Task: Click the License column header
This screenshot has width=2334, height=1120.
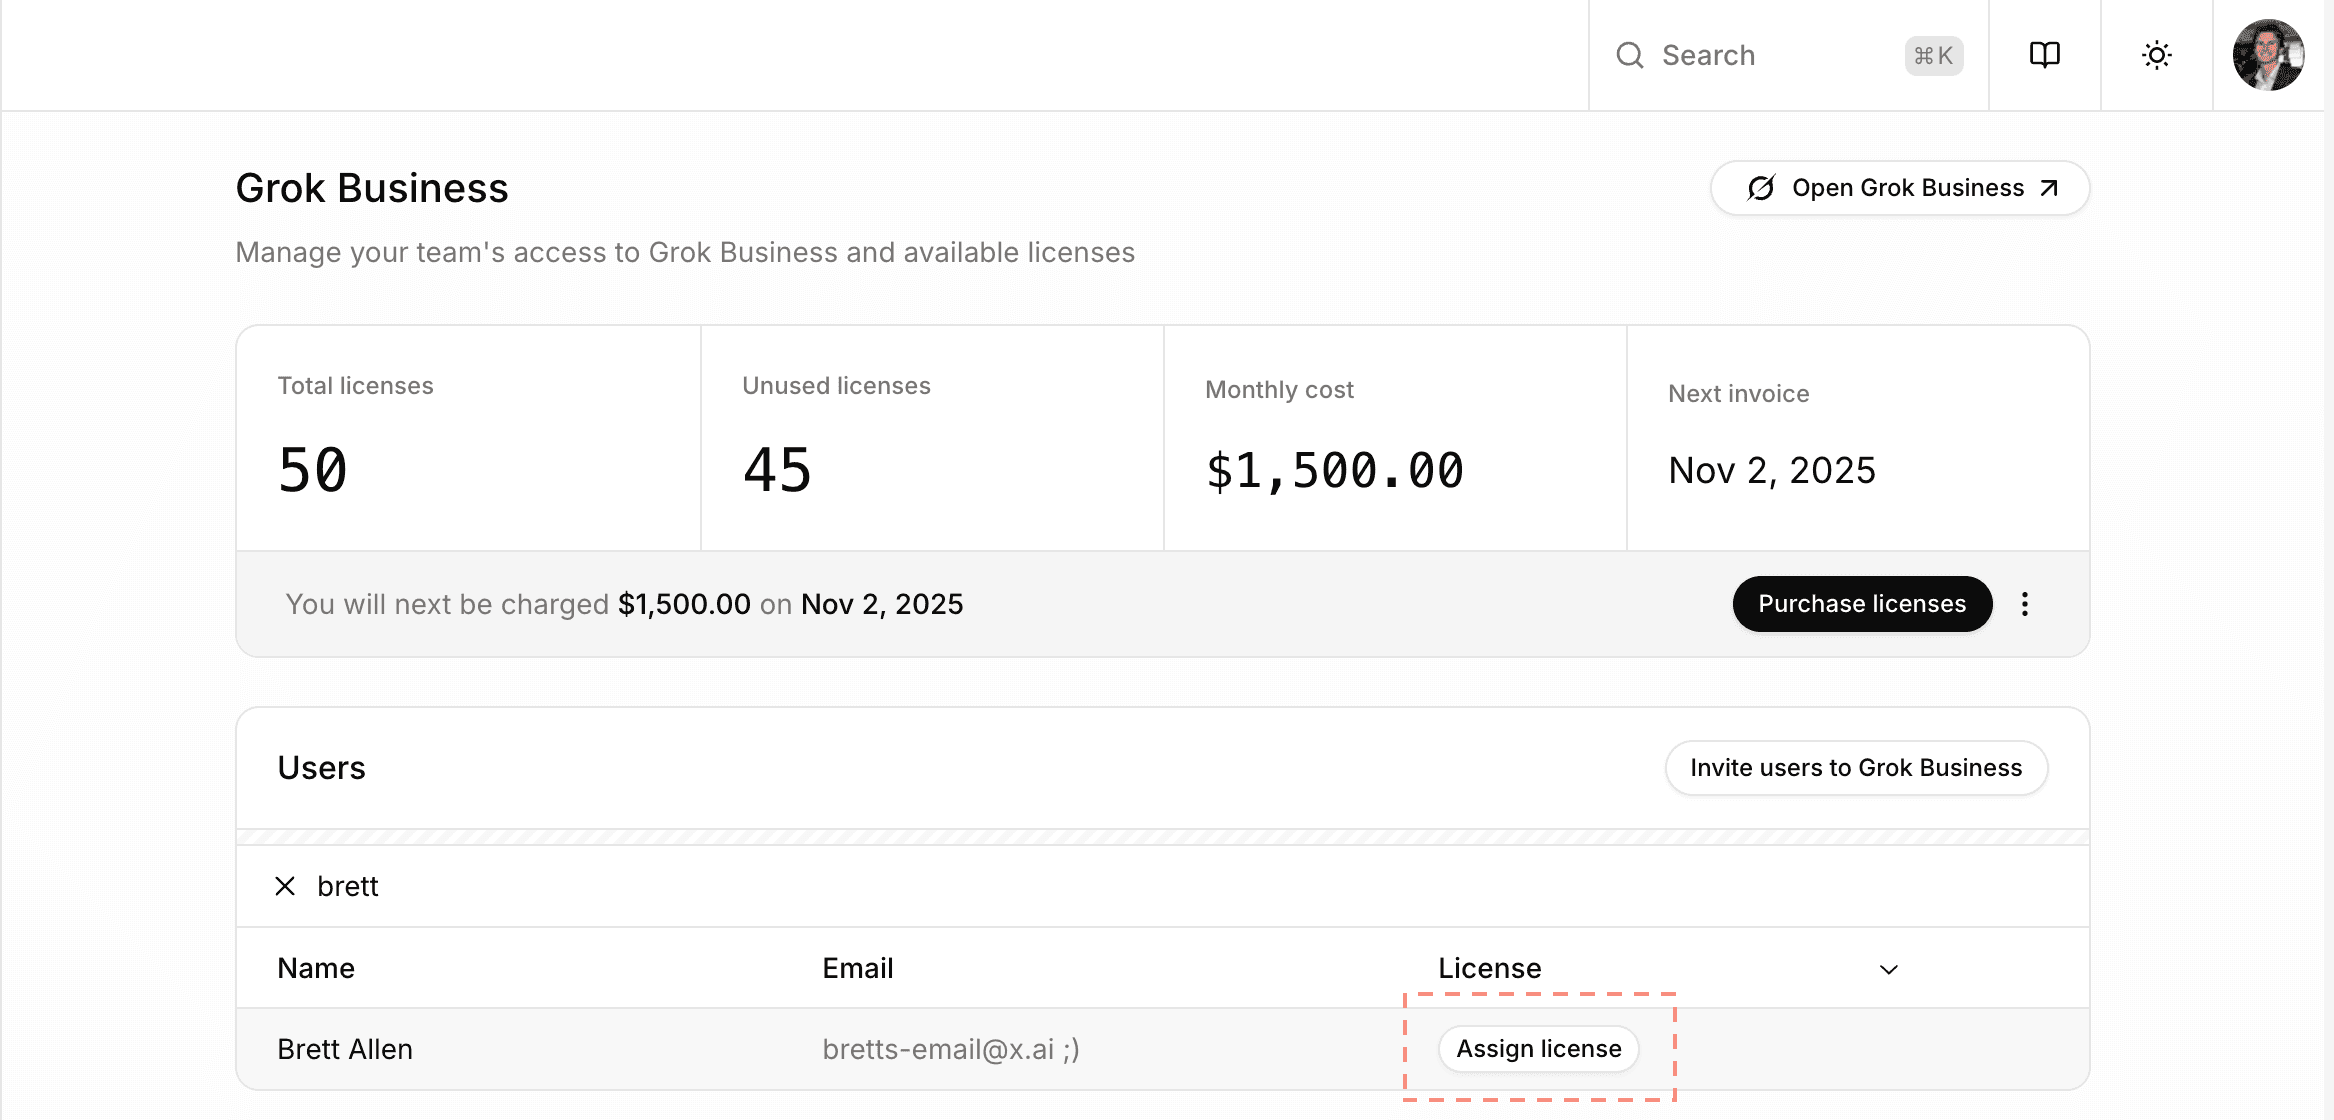Action: tap(1490, 968)
